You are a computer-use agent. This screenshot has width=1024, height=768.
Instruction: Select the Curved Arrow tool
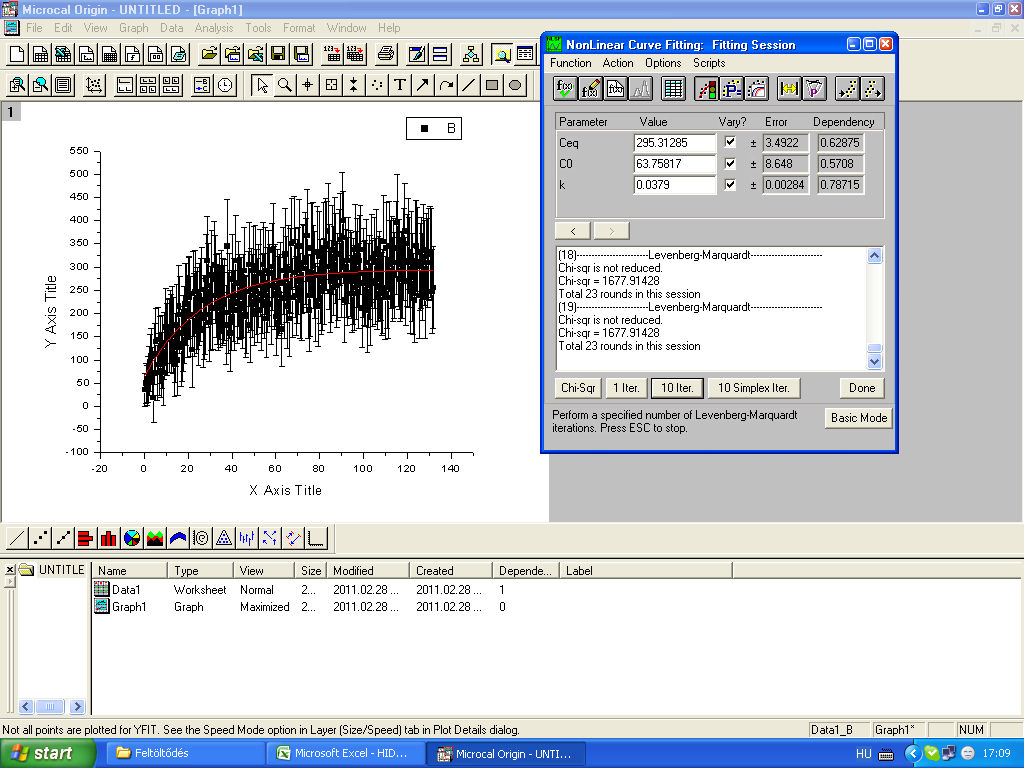pyautogui.click(x=446, y=85)
